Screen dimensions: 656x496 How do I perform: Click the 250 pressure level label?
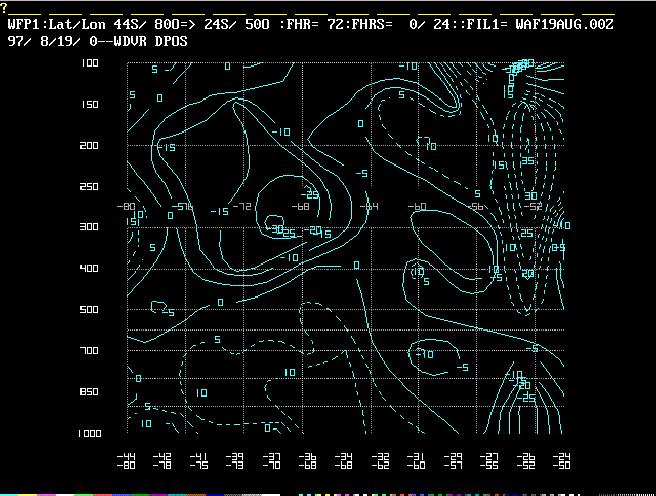(89, 187)
